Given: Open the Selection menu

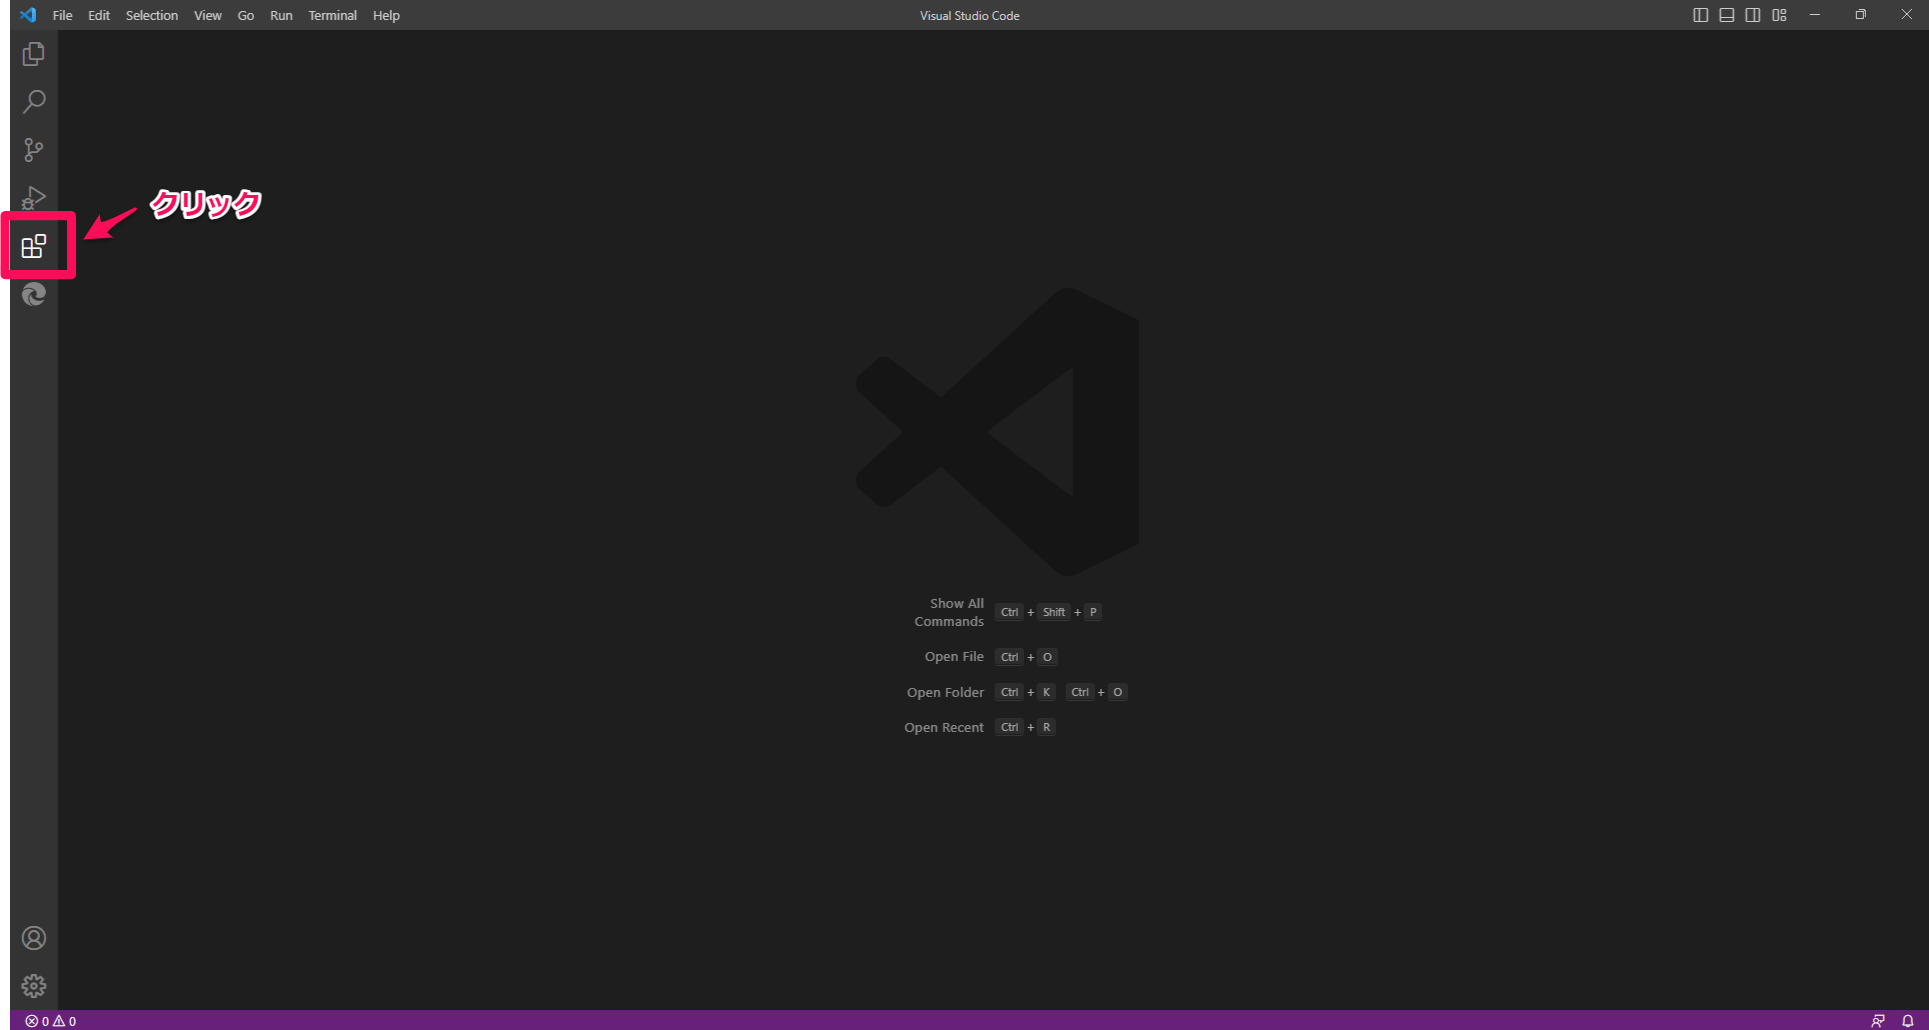Looking at the screenshot, I should pyautogui.click(x=152, y=15).
